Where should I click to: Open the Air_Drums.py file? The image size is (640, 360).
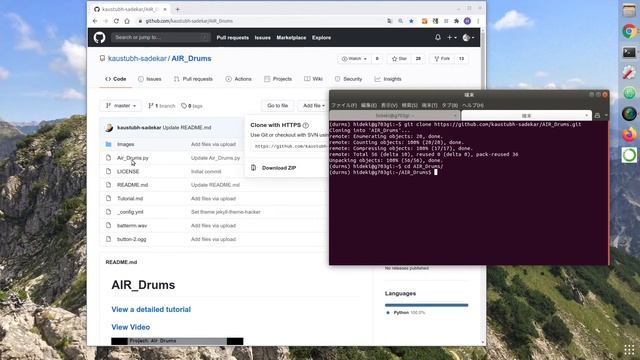(133, 158)
